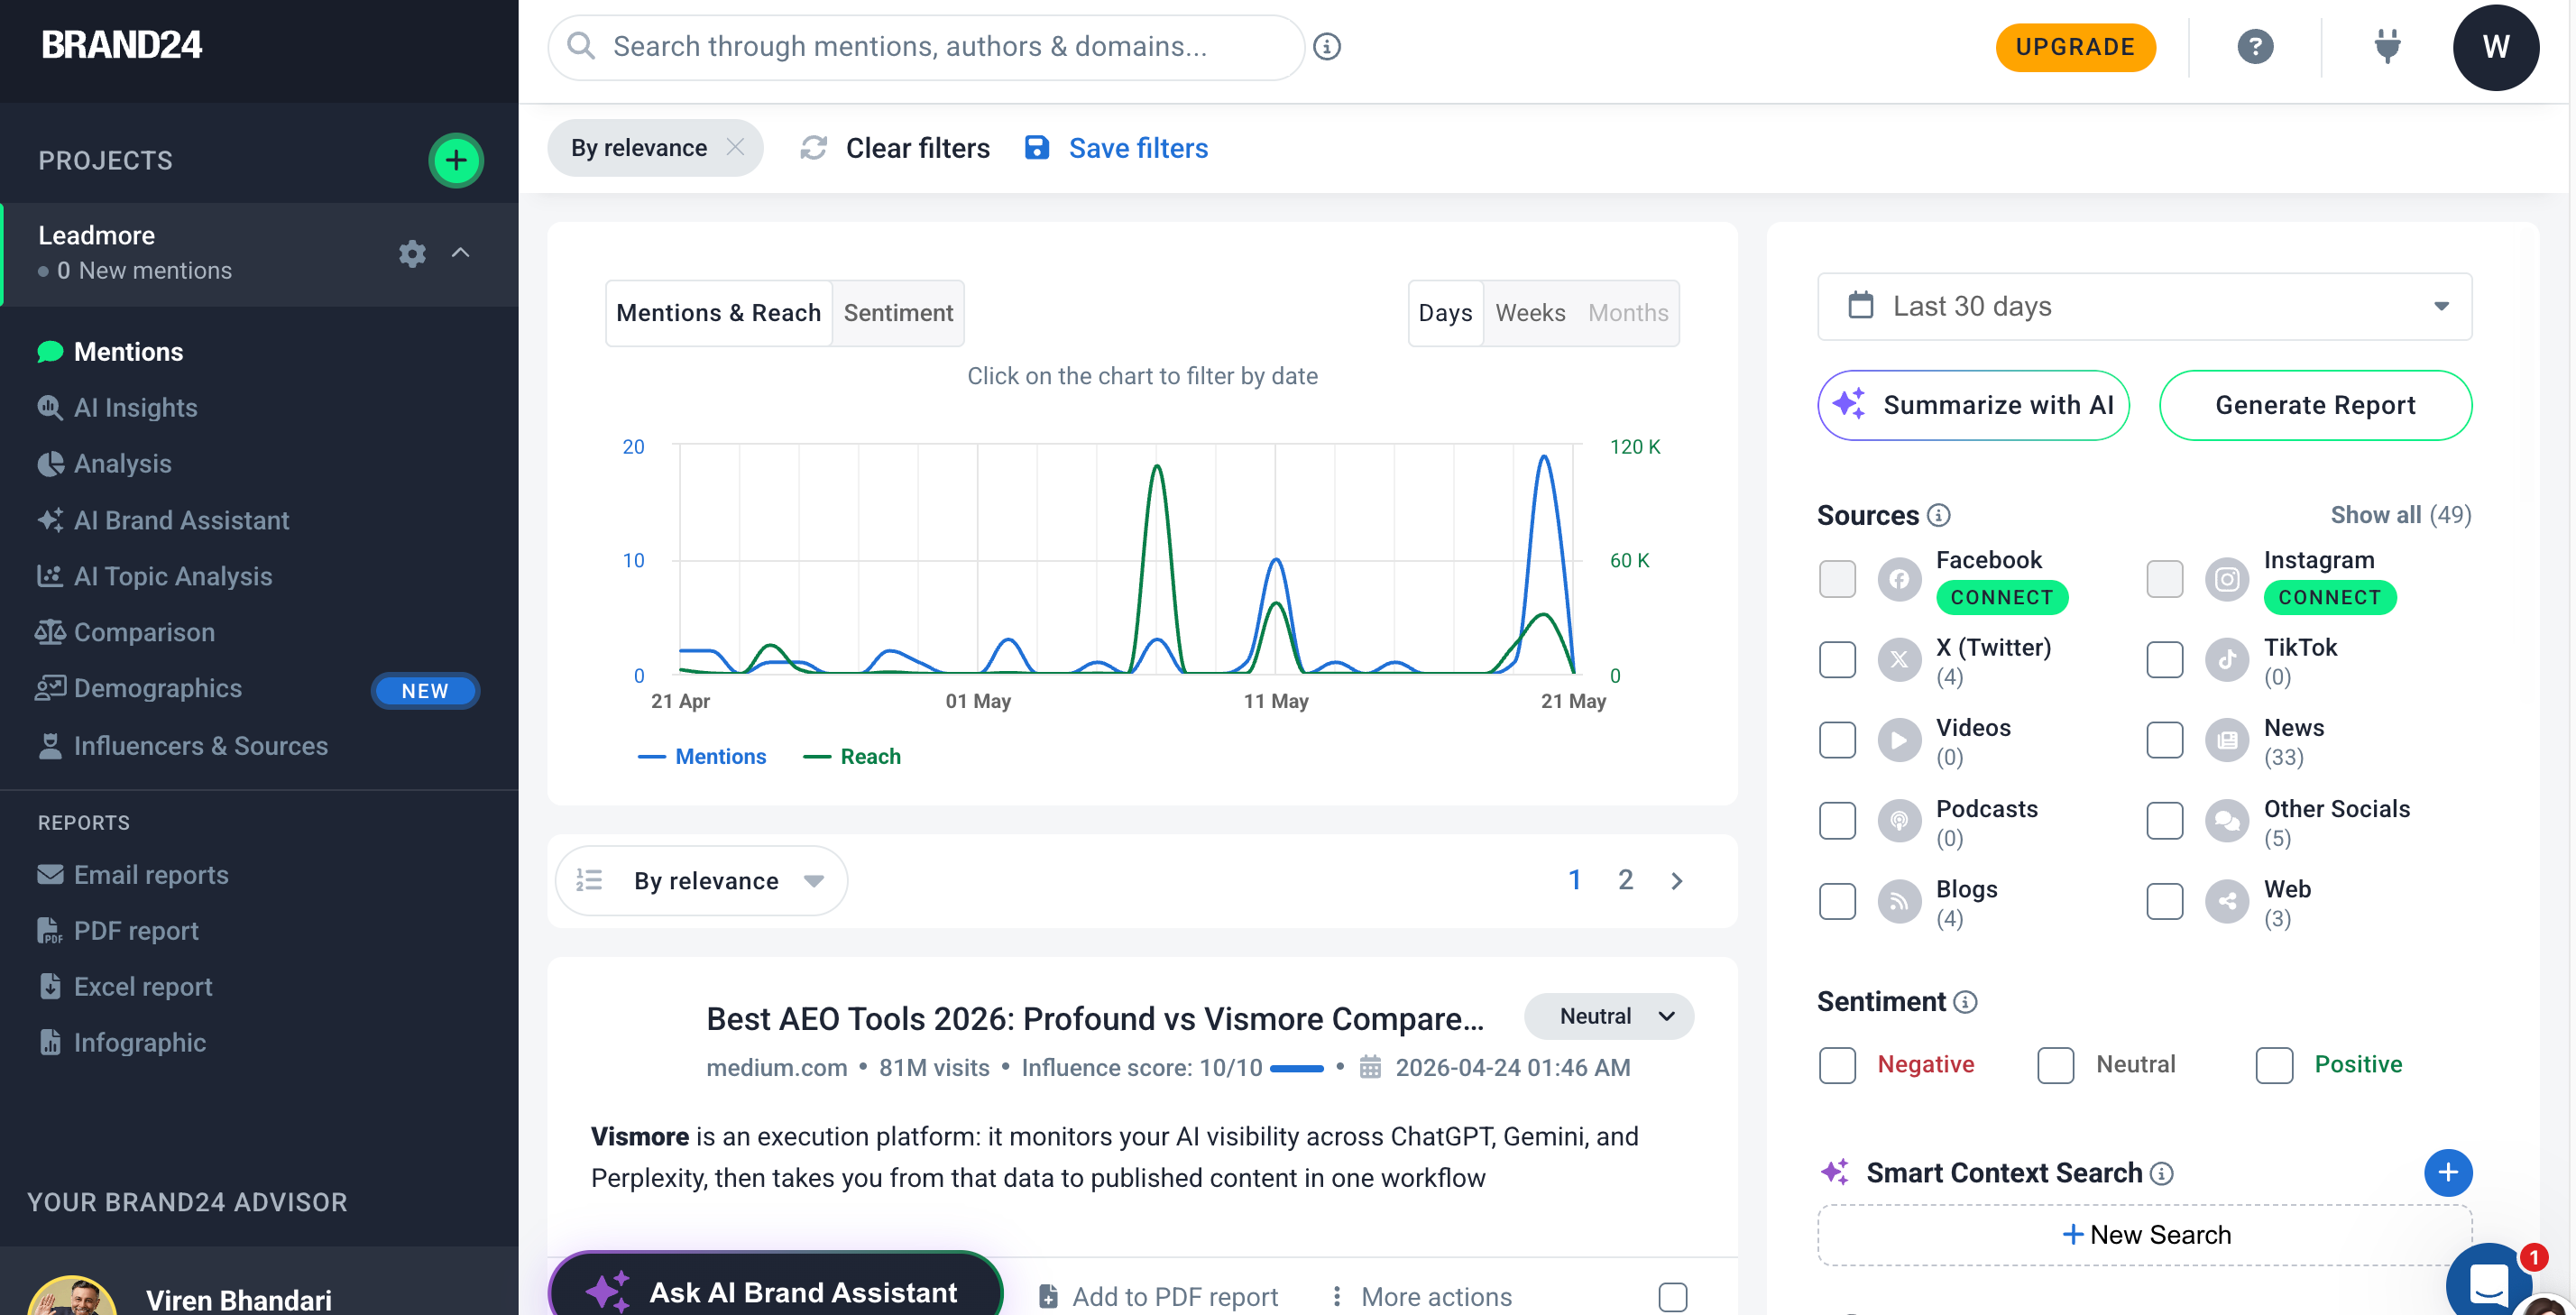The width and height of the screenshot is (2576, 1315).
Task: Click the Save filters disk icon
Action: [1037, 148]
